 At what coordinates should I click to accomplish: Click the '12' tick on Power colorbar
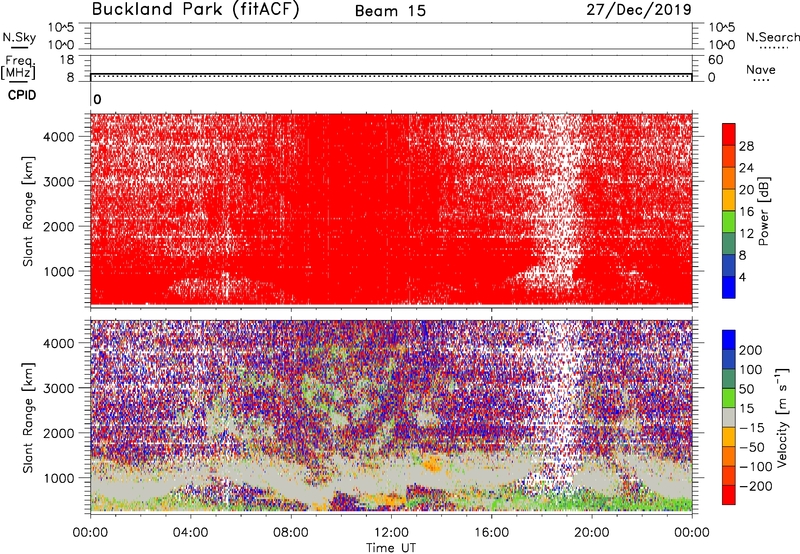tap(746, 234)
